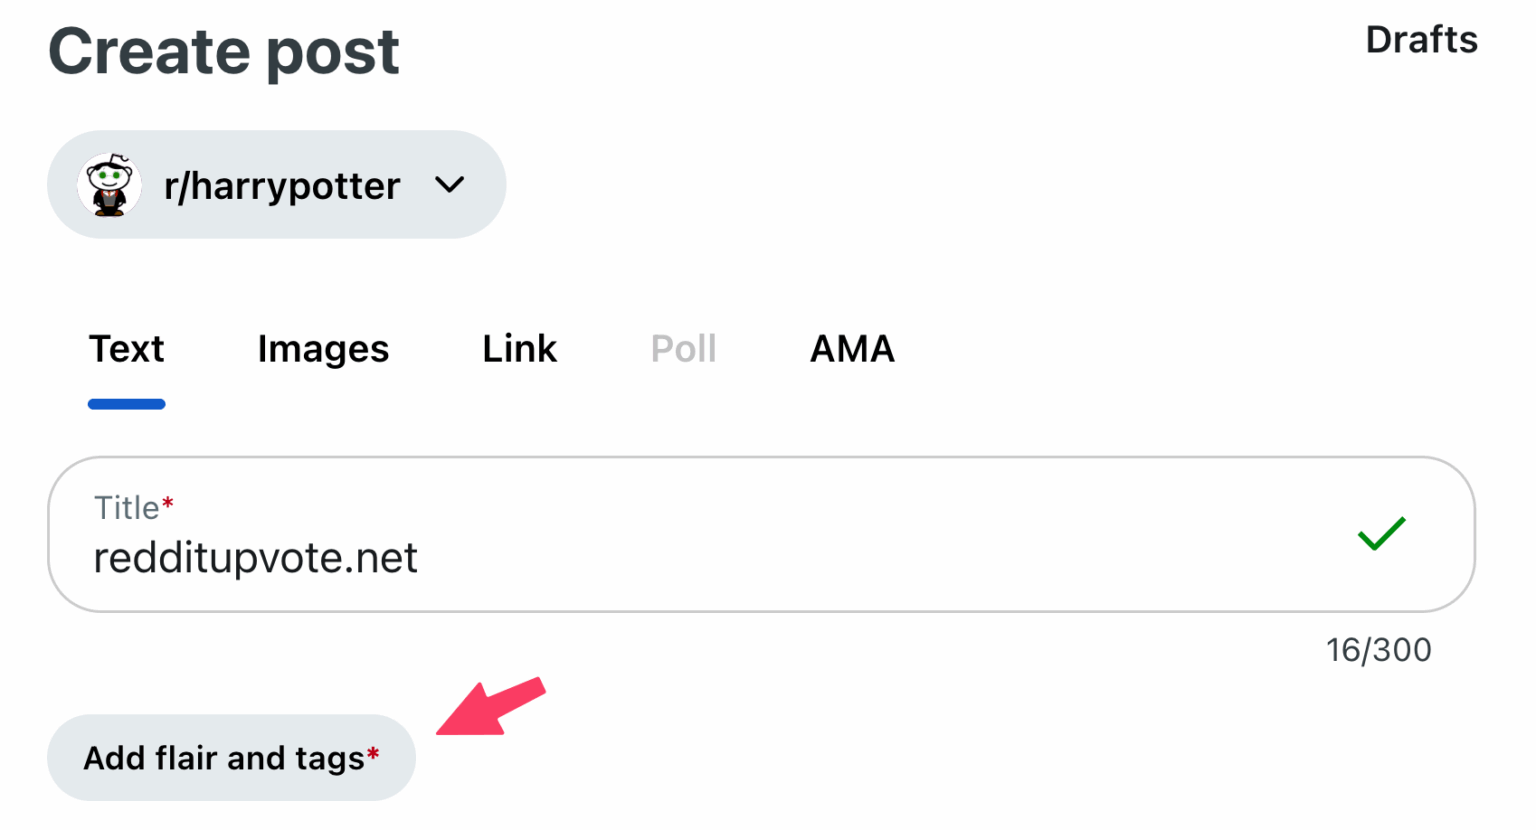Open the community selector showing r/harrypotter
This screenshot has height=830, width=1536.
point(276,184)
